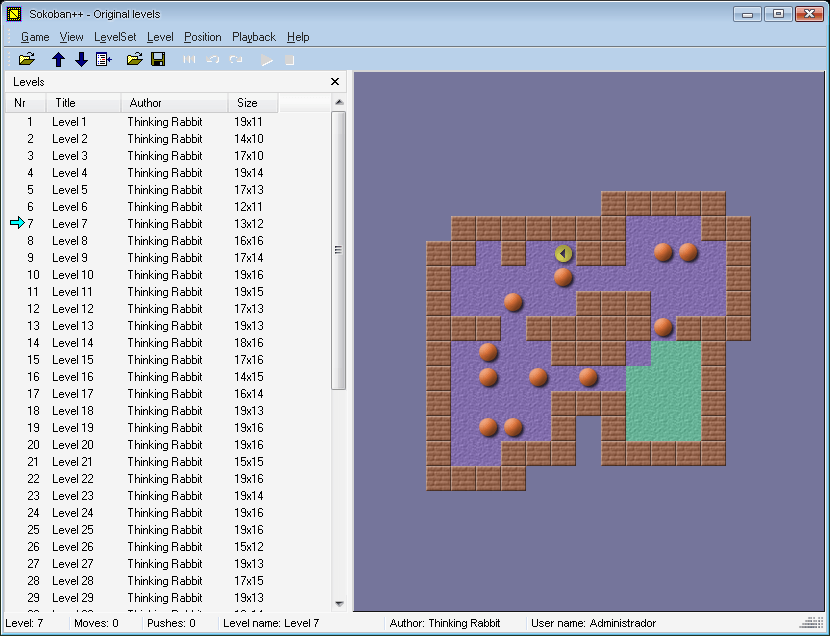830x636 pixels.
Task: Save the current position with the disk icon
Action: (158, 59)
